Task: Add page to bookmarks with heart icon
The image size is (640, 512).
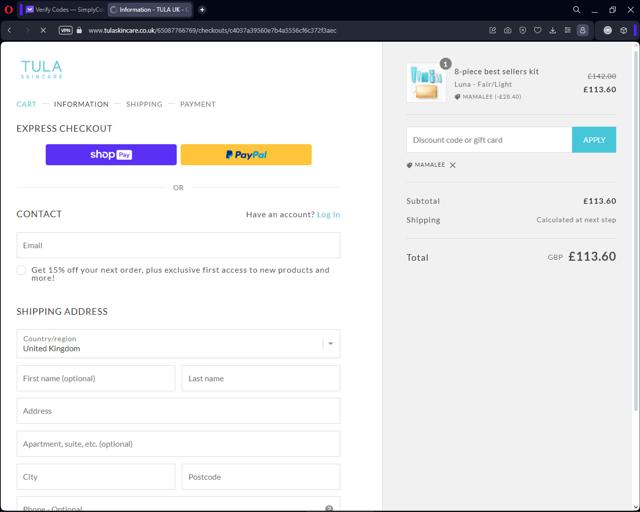Action: (538, 30)
